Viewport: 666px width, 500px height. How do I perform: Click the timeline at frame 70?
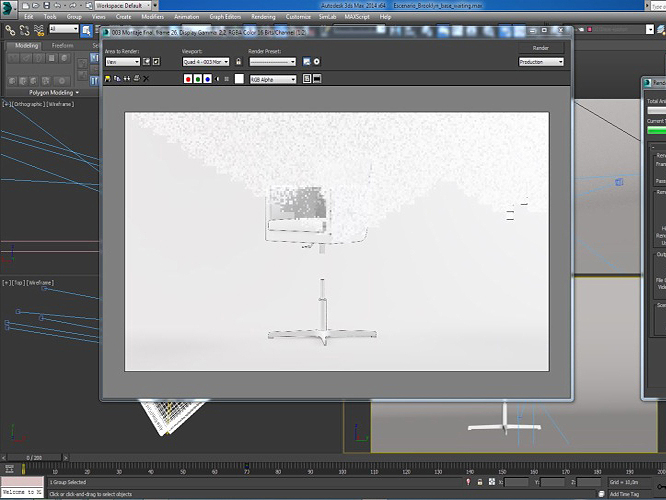[247, 470]
